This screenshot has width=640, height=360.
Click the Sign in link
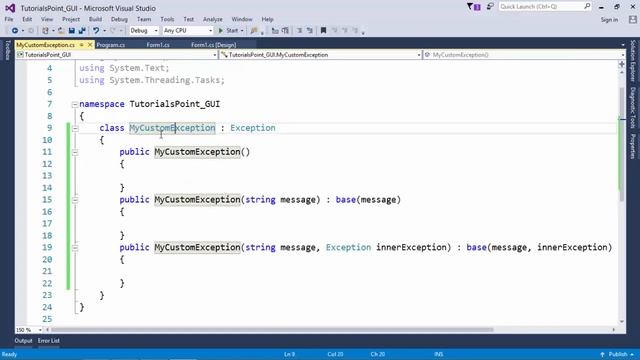pyautogui.click(x=609, y=20)
